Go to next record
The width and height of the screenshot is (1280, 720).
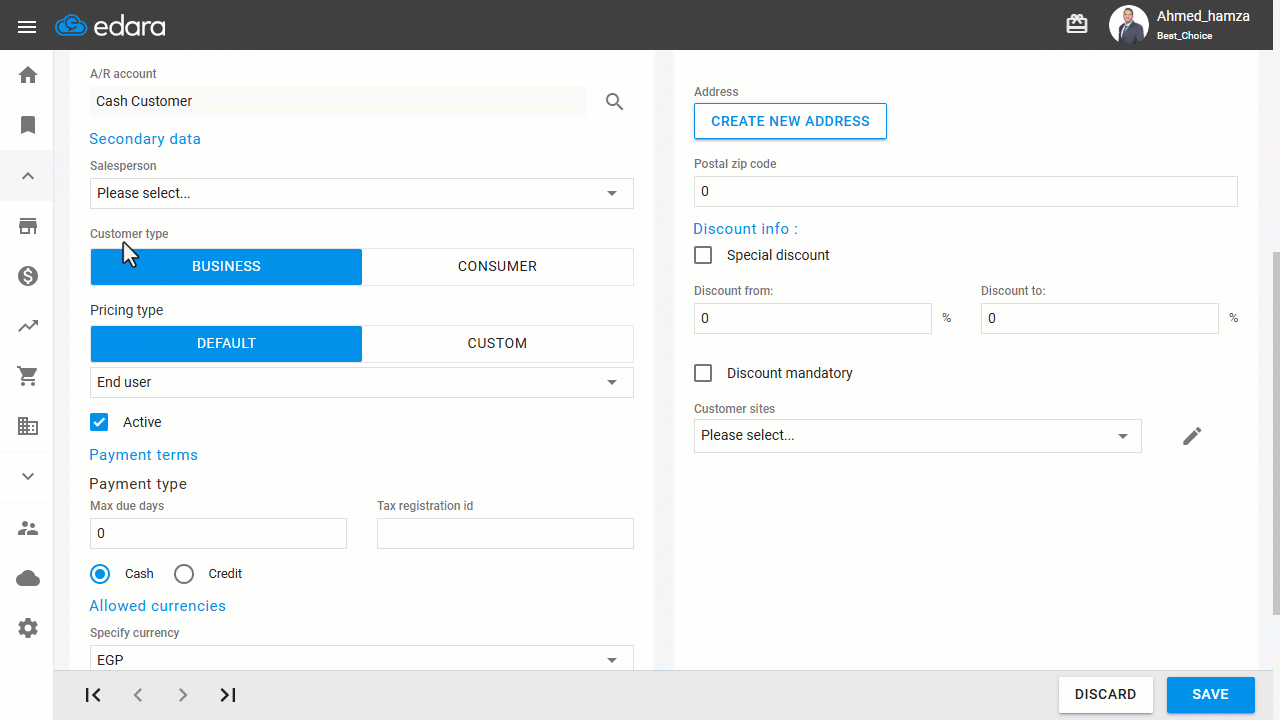point(182,695)
